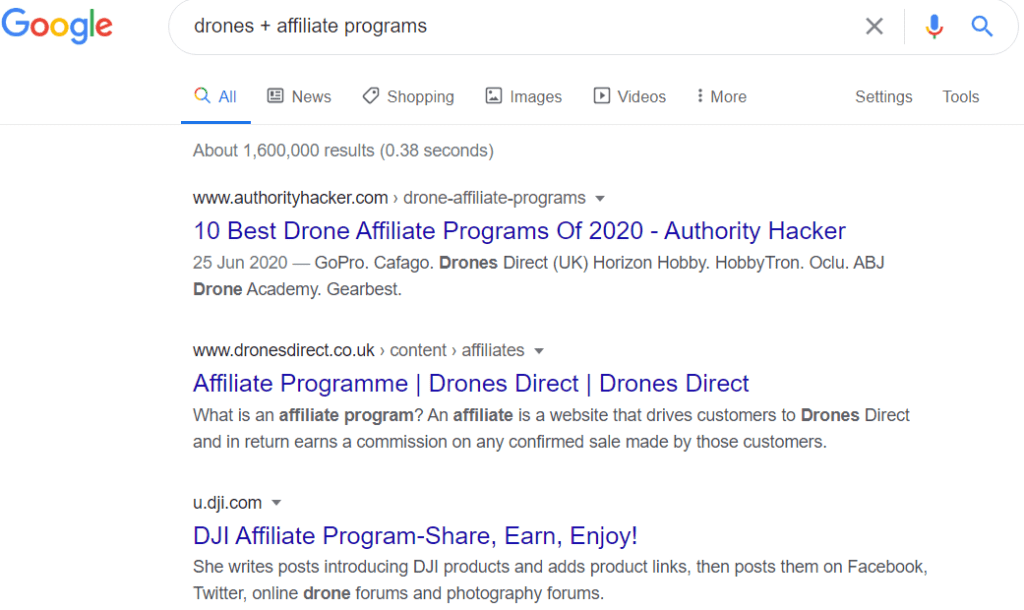Click the Videos tab play icon
This screenshot has width=1024, height=610.
click(601, 96)
